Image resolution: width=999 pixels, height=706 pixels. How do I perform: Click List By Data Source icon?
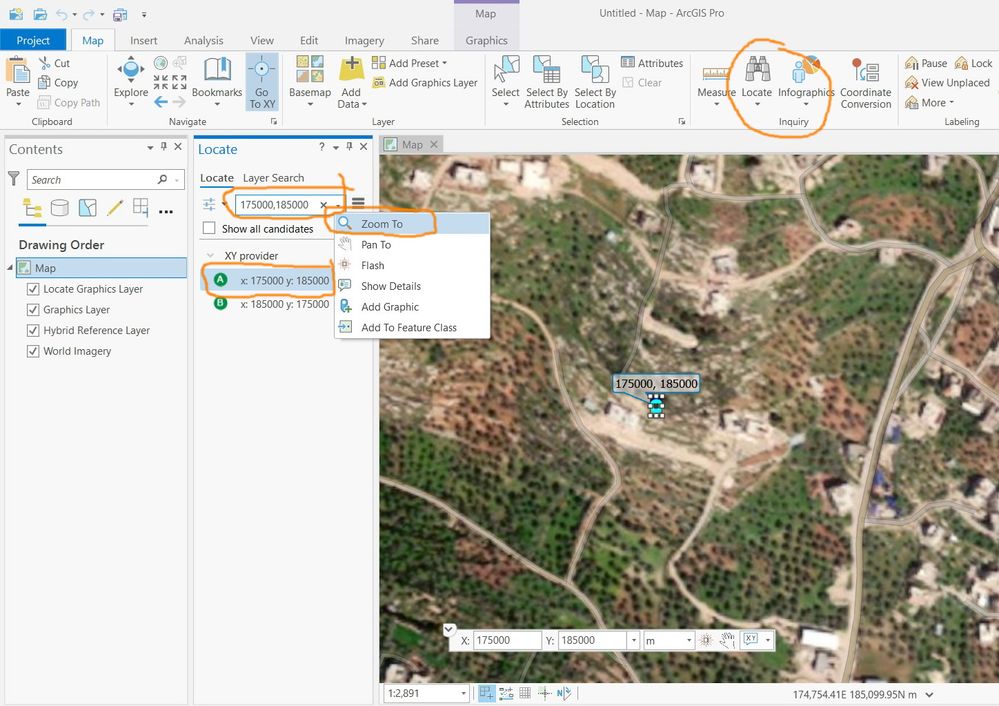pyautogui.click(x=59, y=208)
